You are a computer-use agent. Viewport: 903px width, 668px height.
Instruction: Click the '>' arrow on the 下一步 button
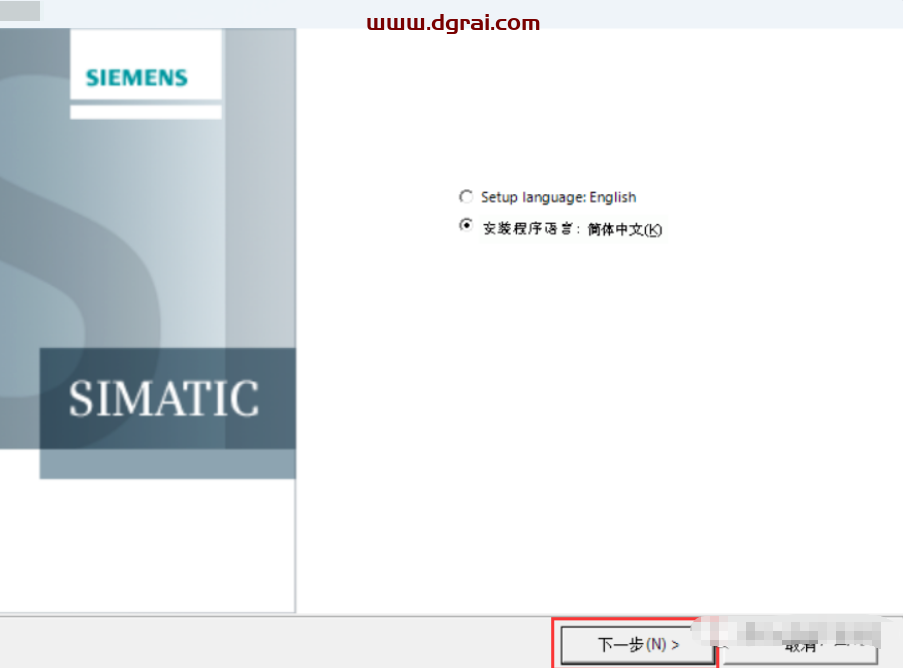[x=676, y=645]
